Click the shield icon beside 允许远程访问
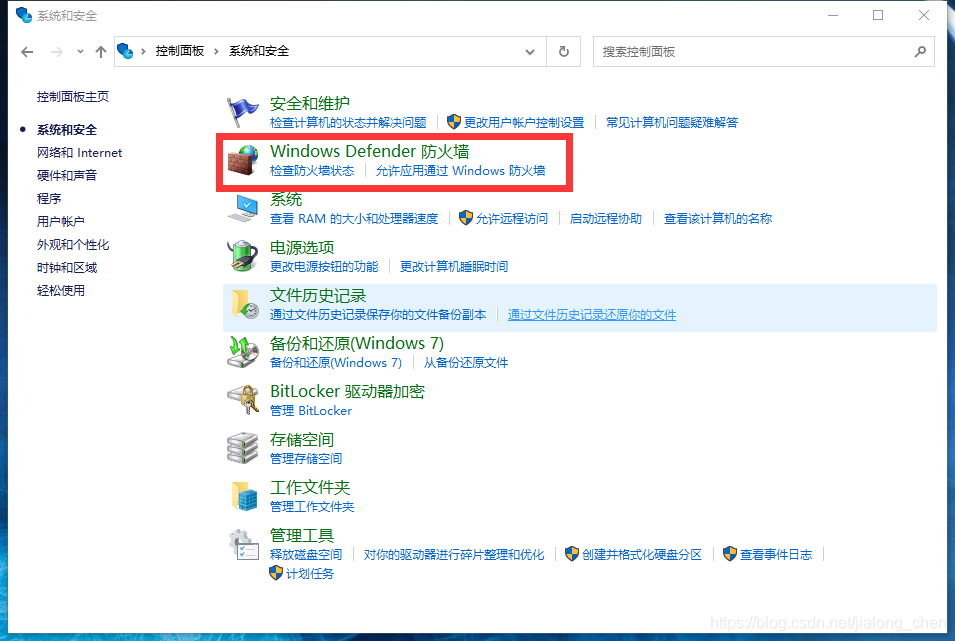Image resolution: width=955 pixels, height=641 pixels. point(466,218)
